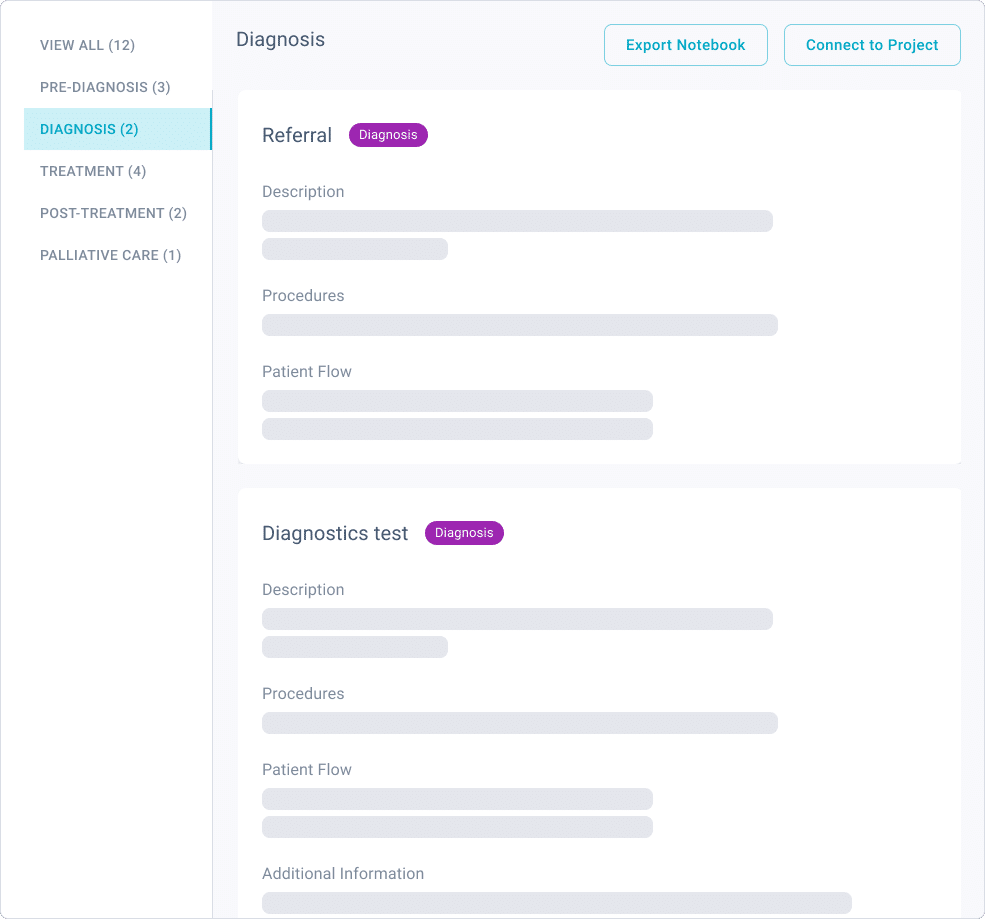Viewport: 985px width, 919px height.
Task: Click Diagnostics test Description placeholder text
Action: coord(517,633)
